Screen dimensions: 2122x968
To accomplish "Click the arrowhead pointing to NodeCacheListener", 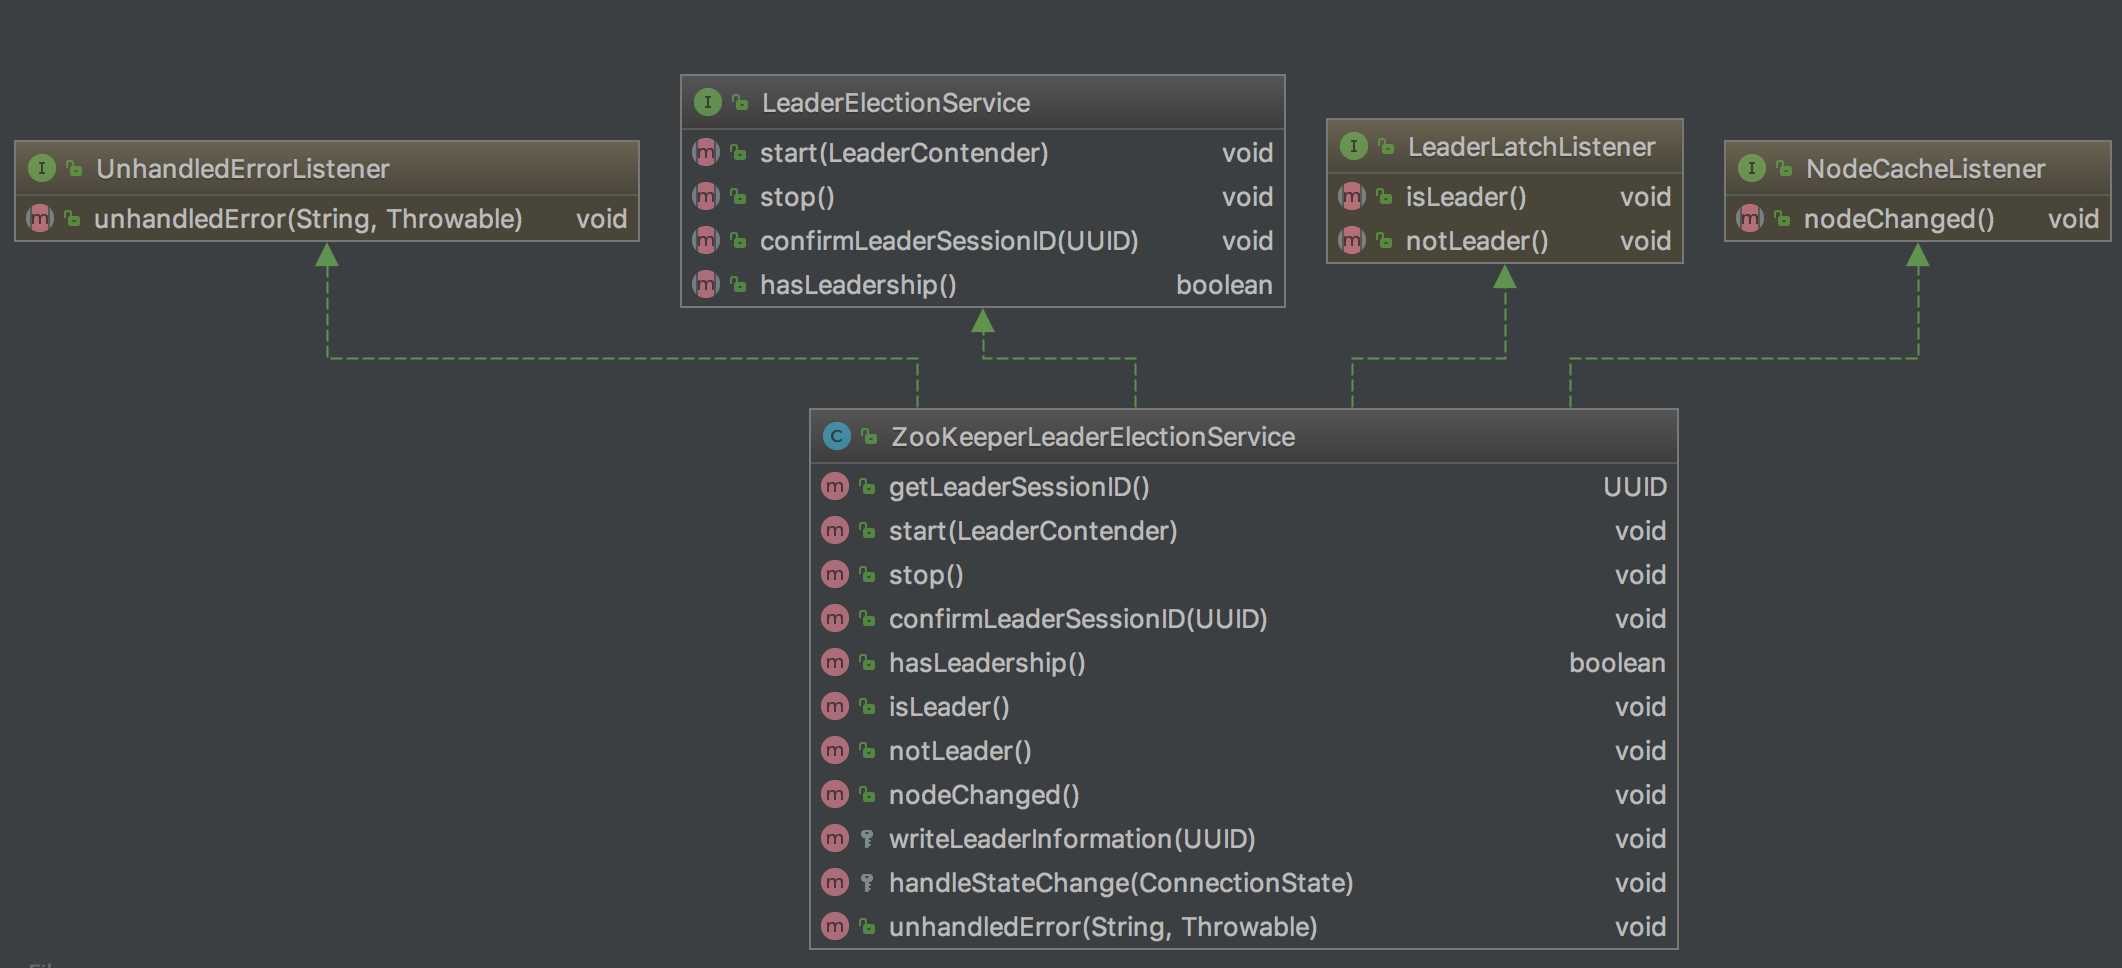I will [x=1917, y=255].
